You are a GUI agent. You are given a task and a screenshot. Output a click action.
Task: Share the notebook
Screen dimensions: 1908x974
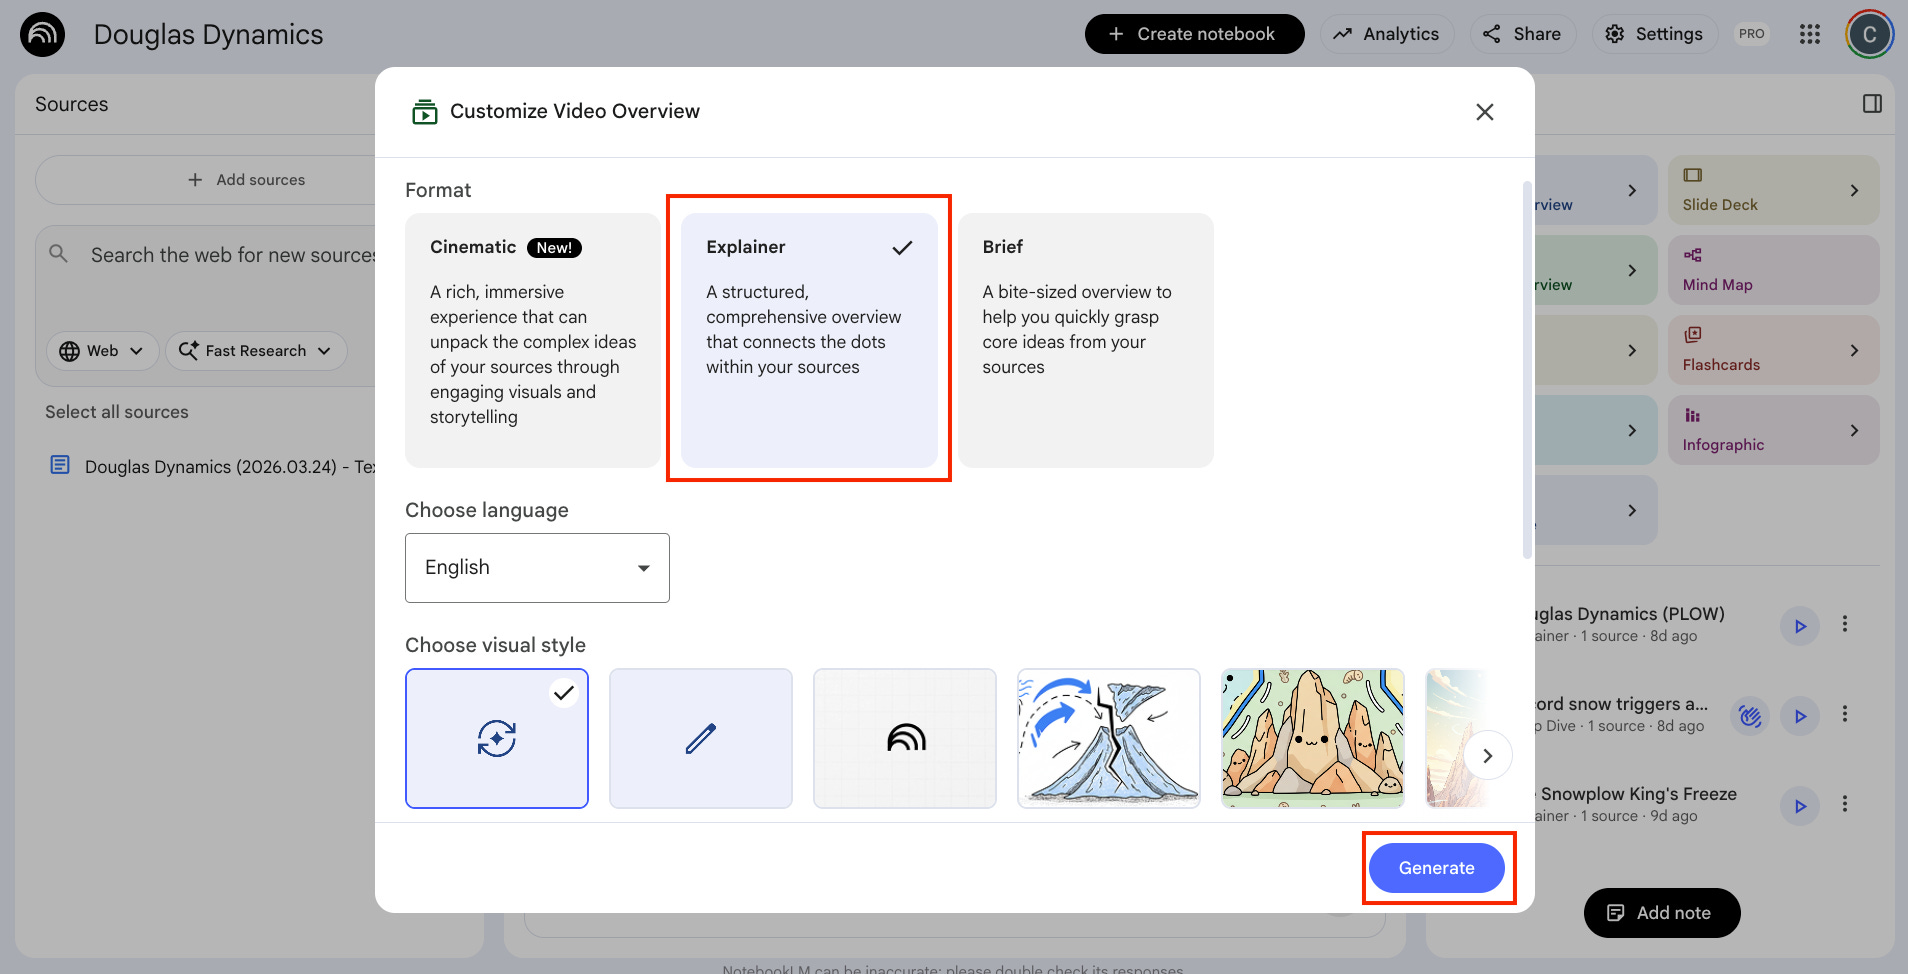pyautogui.click(x=1522, y=34)
